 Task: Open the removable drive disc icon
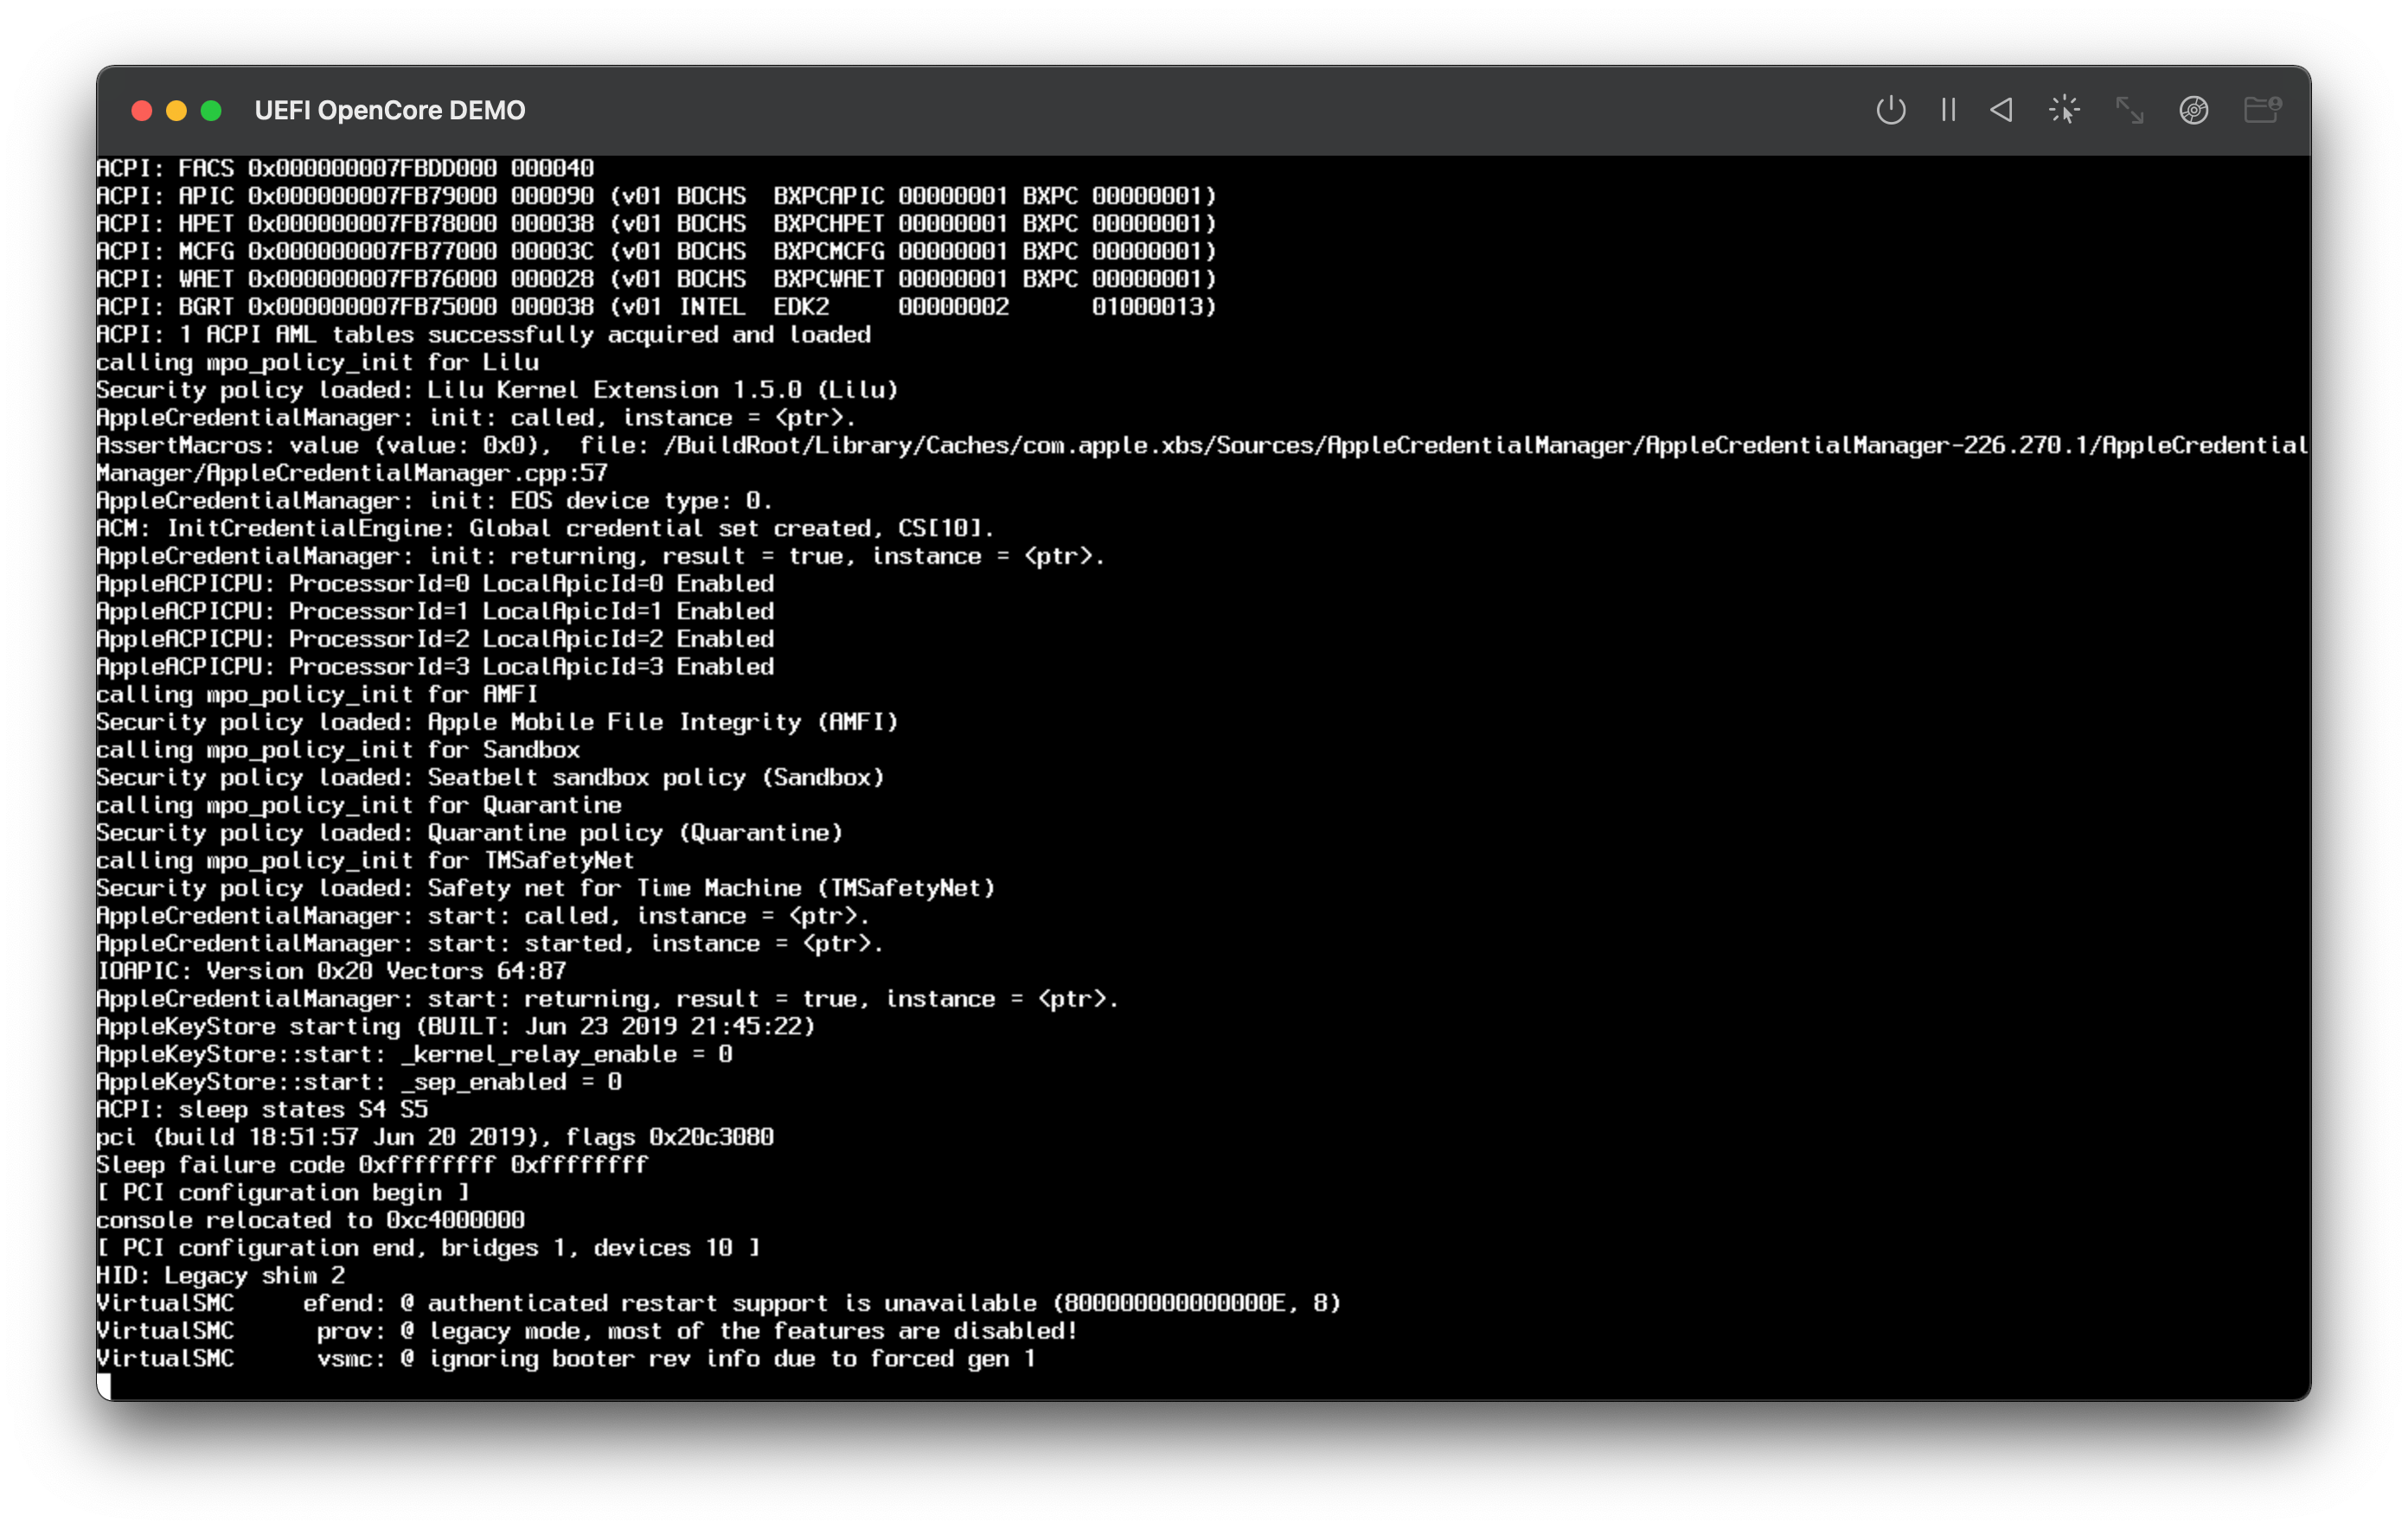2194,110
